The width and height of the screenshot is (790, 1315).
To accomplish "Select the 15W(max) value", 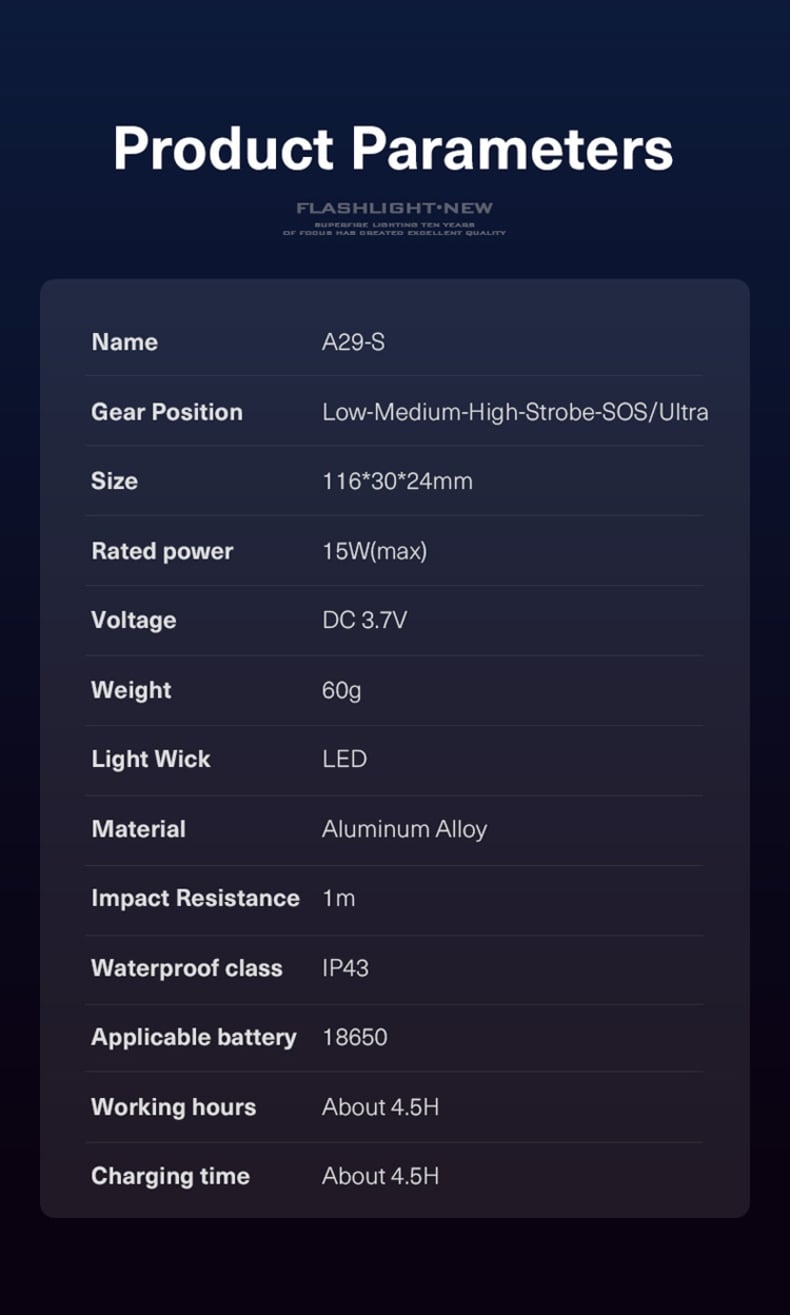I will coord(374,551).
